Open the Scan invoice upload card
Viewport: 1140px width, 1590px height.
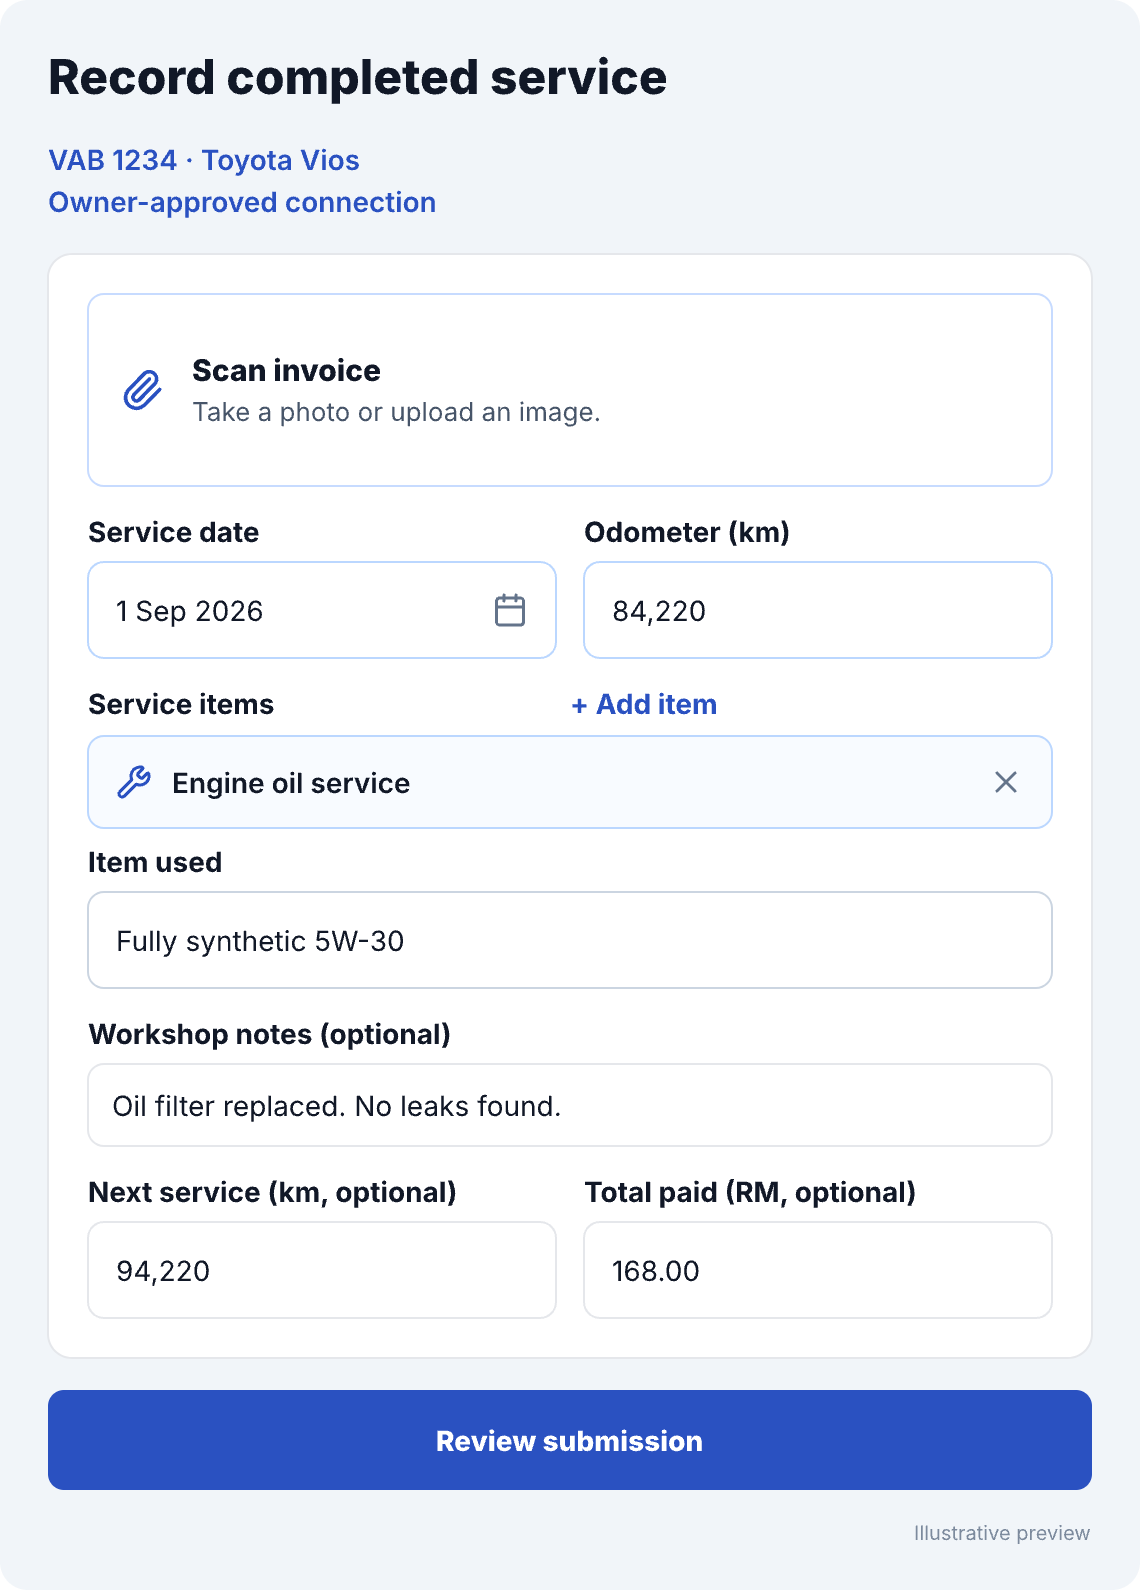570,390
